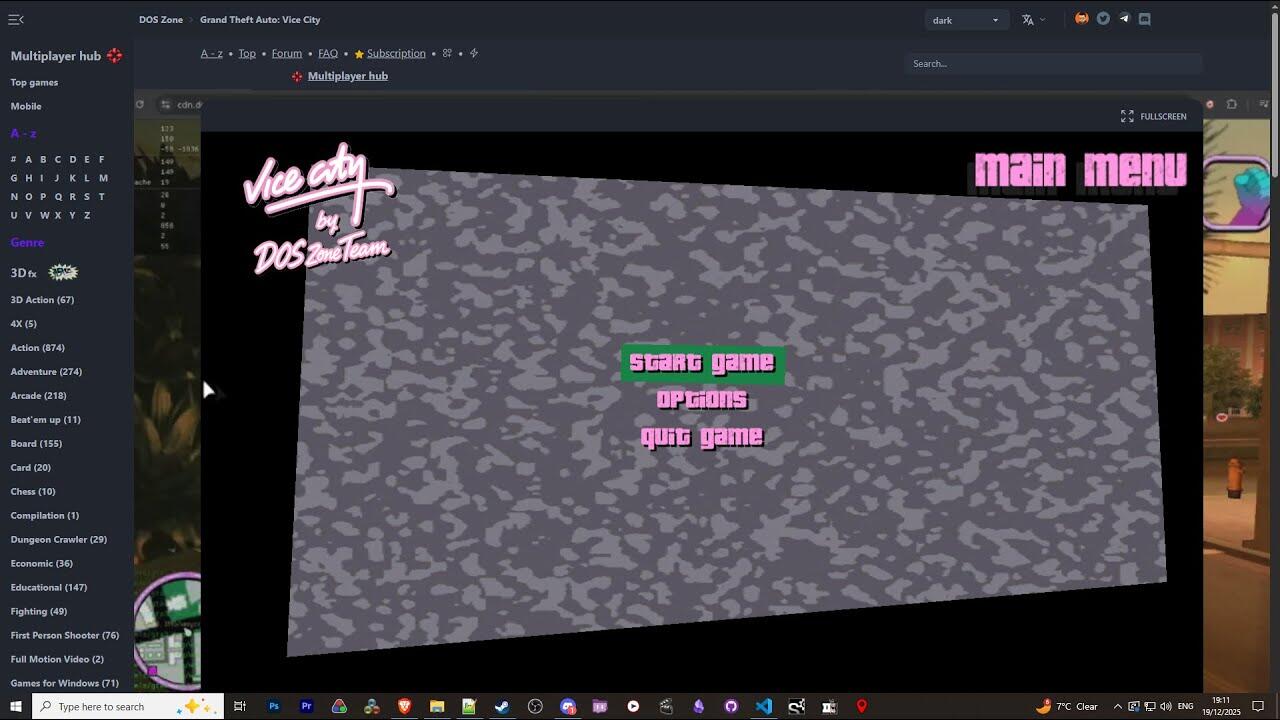Screen dimensions: 1280x720
Task: Open Steam from the taskbar
Action: [x=502, y=707]
